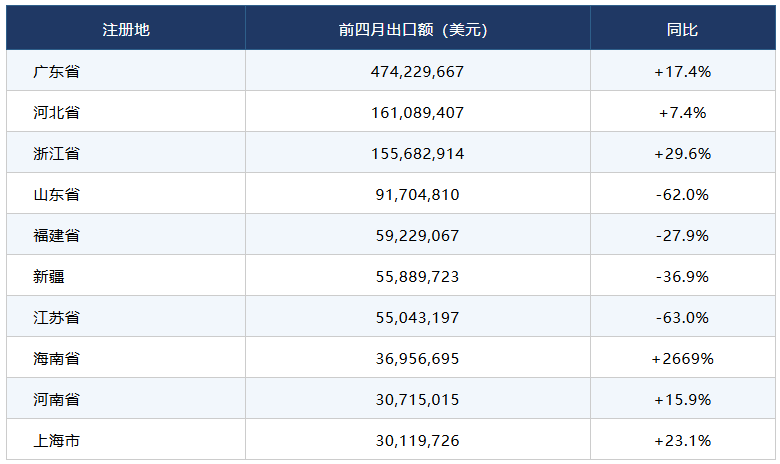Select the 山东省 cell

click(57, 194)
